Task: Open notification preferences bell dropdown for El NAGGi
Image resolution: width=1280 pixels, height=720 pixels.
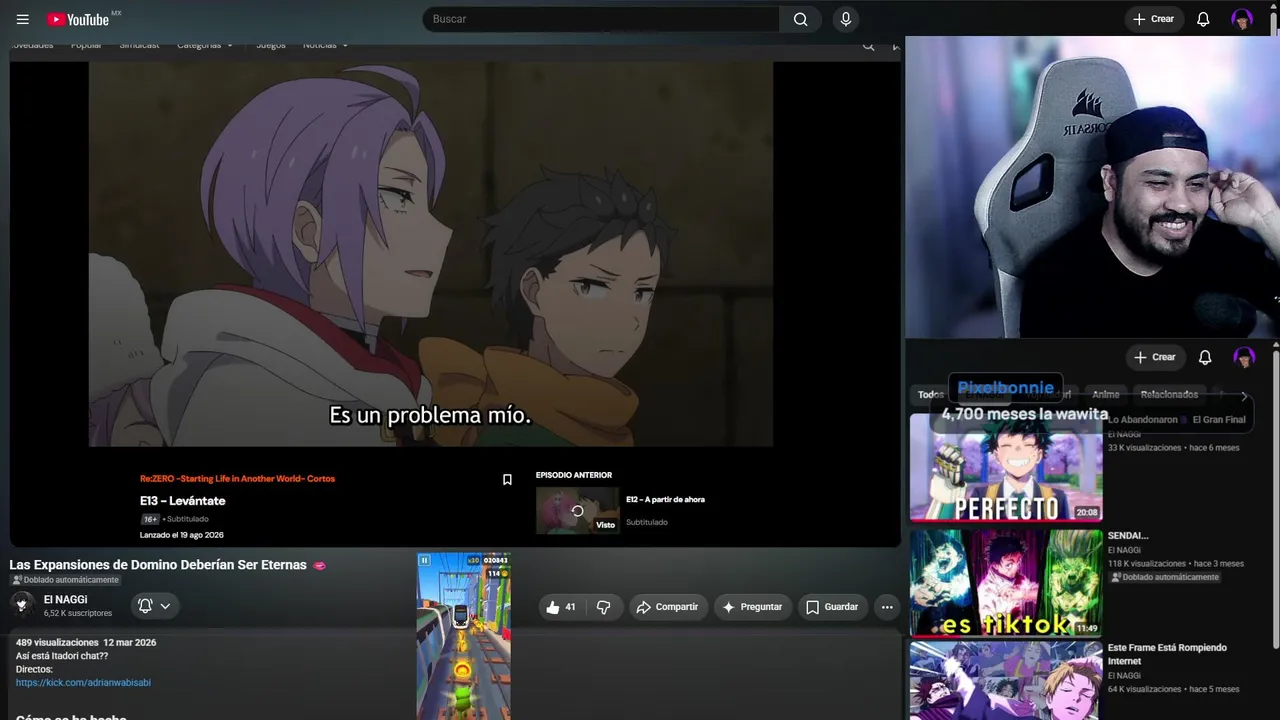Action: click(x=154, y=606)
